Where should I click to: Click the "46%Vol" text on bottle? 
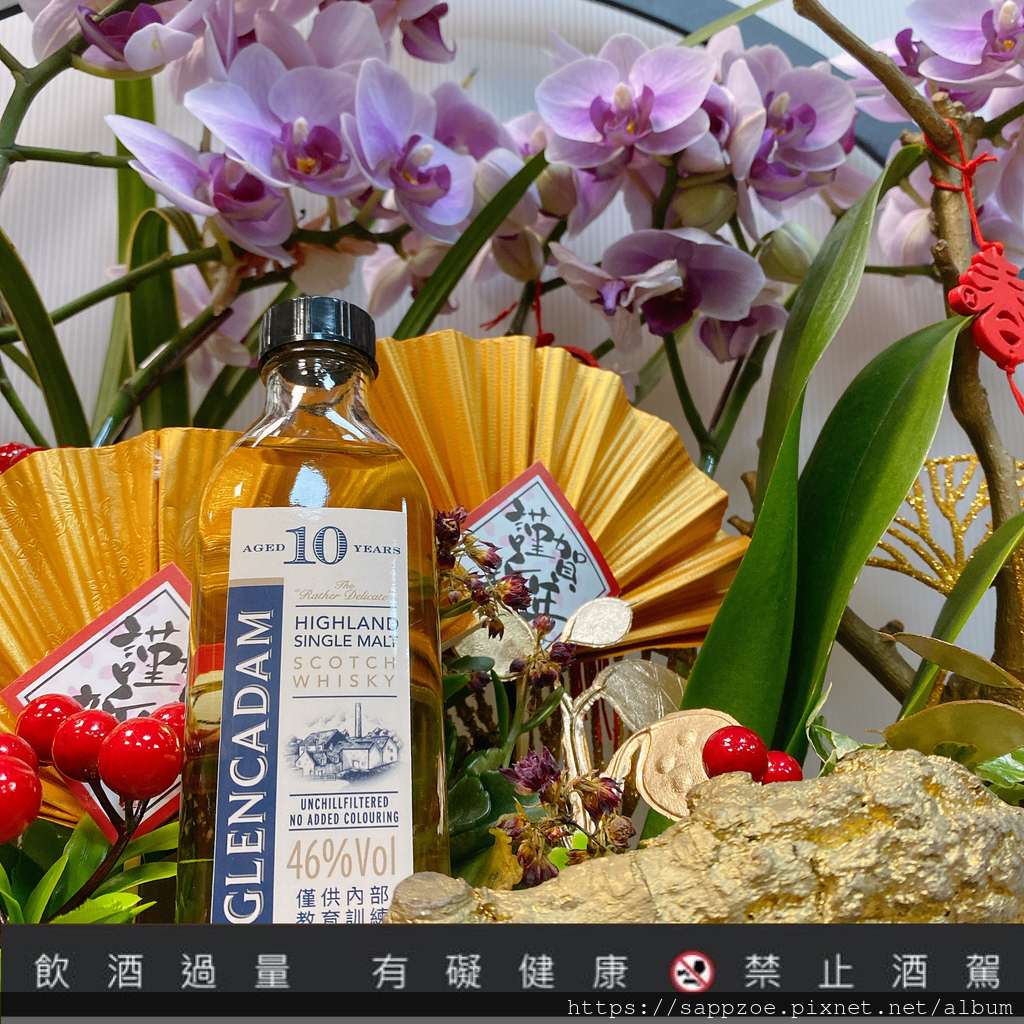pos(342,859)
